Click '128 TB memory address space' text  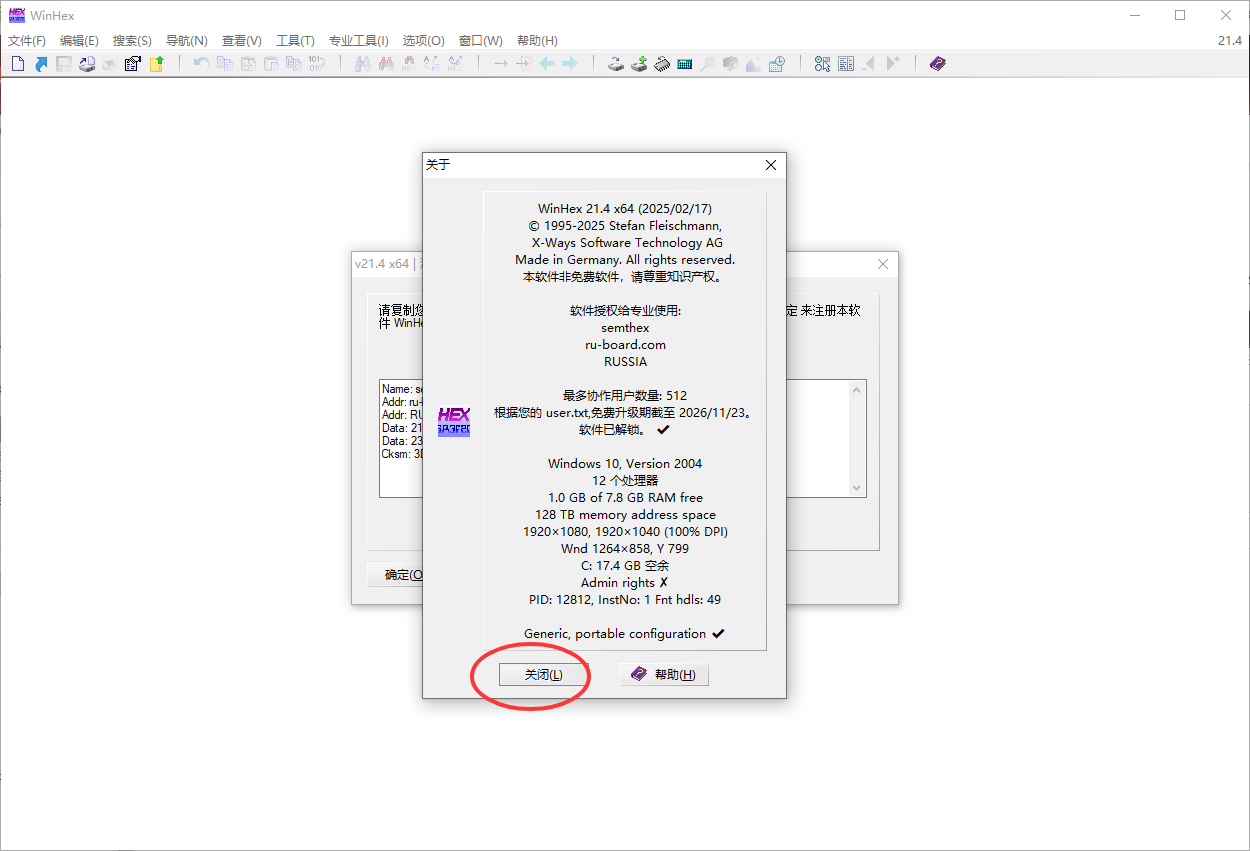click(625, 514)
